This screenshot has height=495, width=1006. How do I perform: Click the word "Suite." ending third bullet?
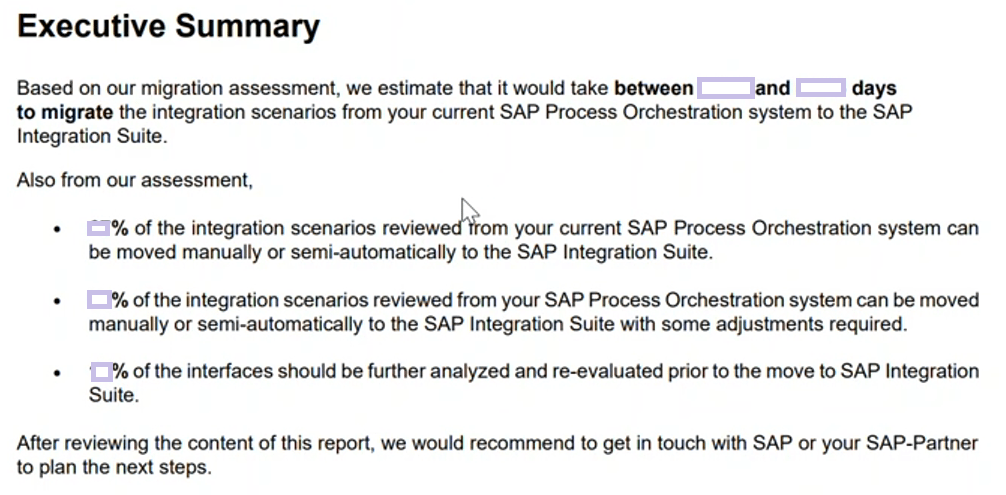coord(114,395)
